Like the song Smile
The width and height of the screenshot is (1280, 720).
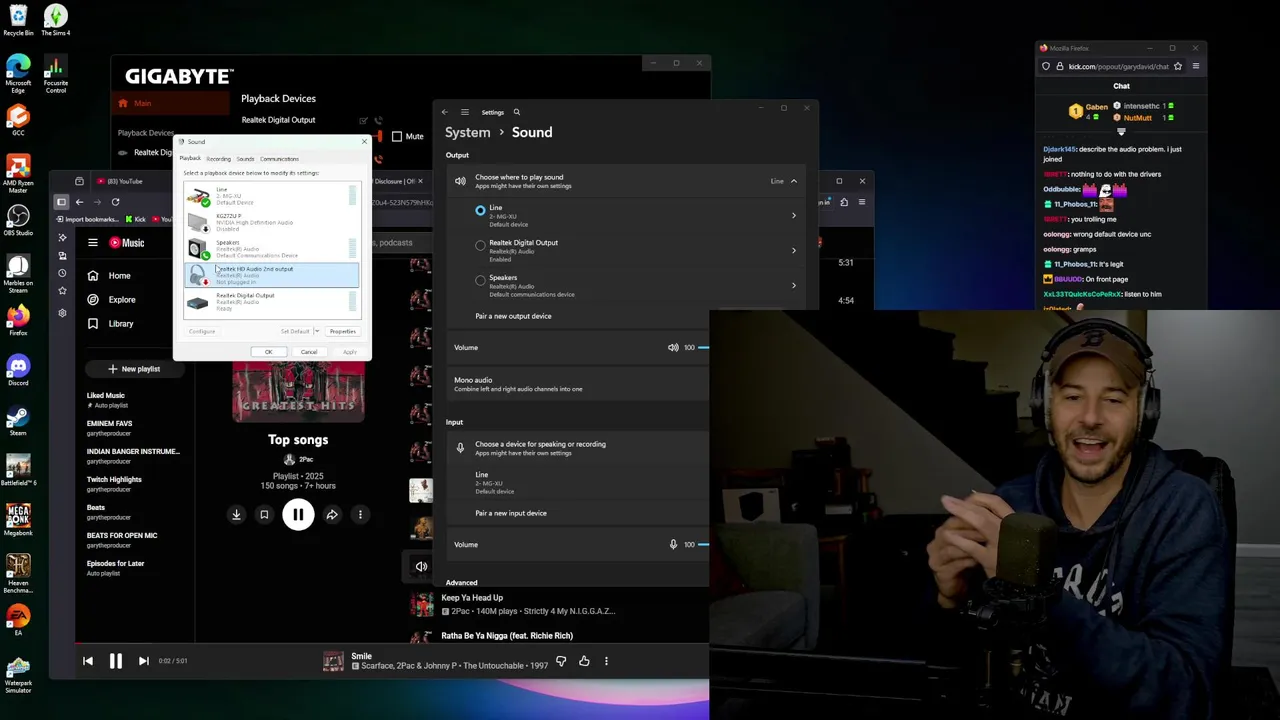pyautogui.click(x=584, y=661)
